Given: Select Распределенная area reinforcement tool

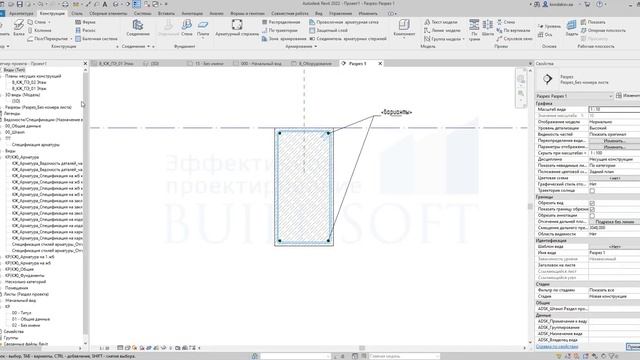Looking at the screenshot, I should 281,22.
